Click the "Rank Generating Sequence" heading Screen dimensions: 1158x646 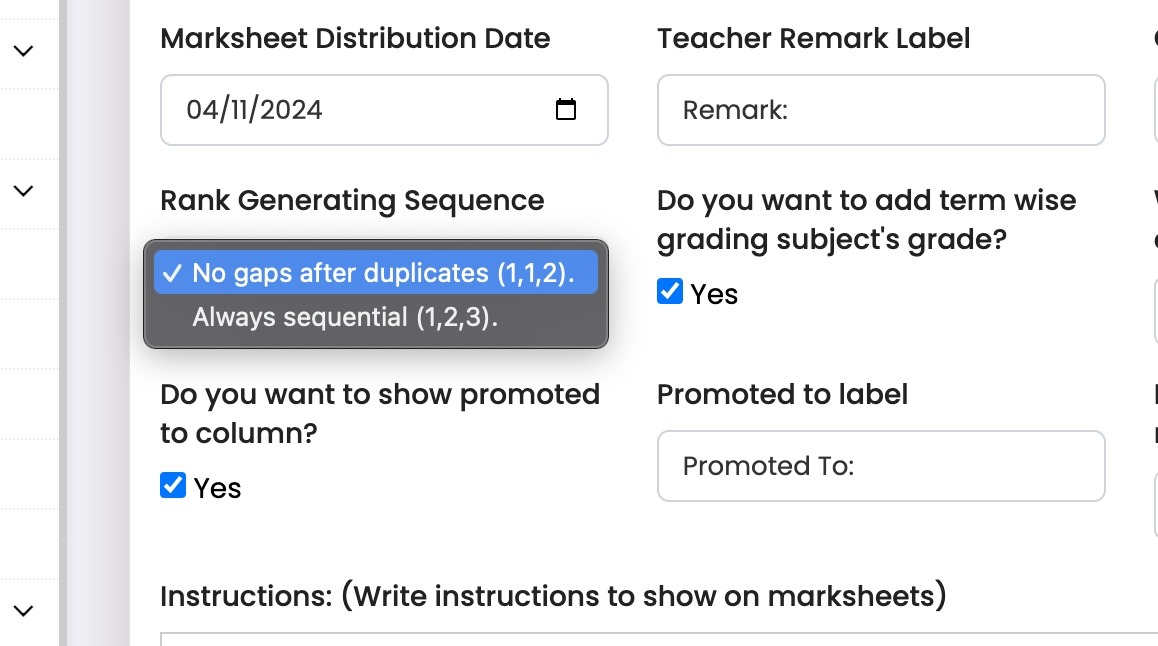coord(353,200)
